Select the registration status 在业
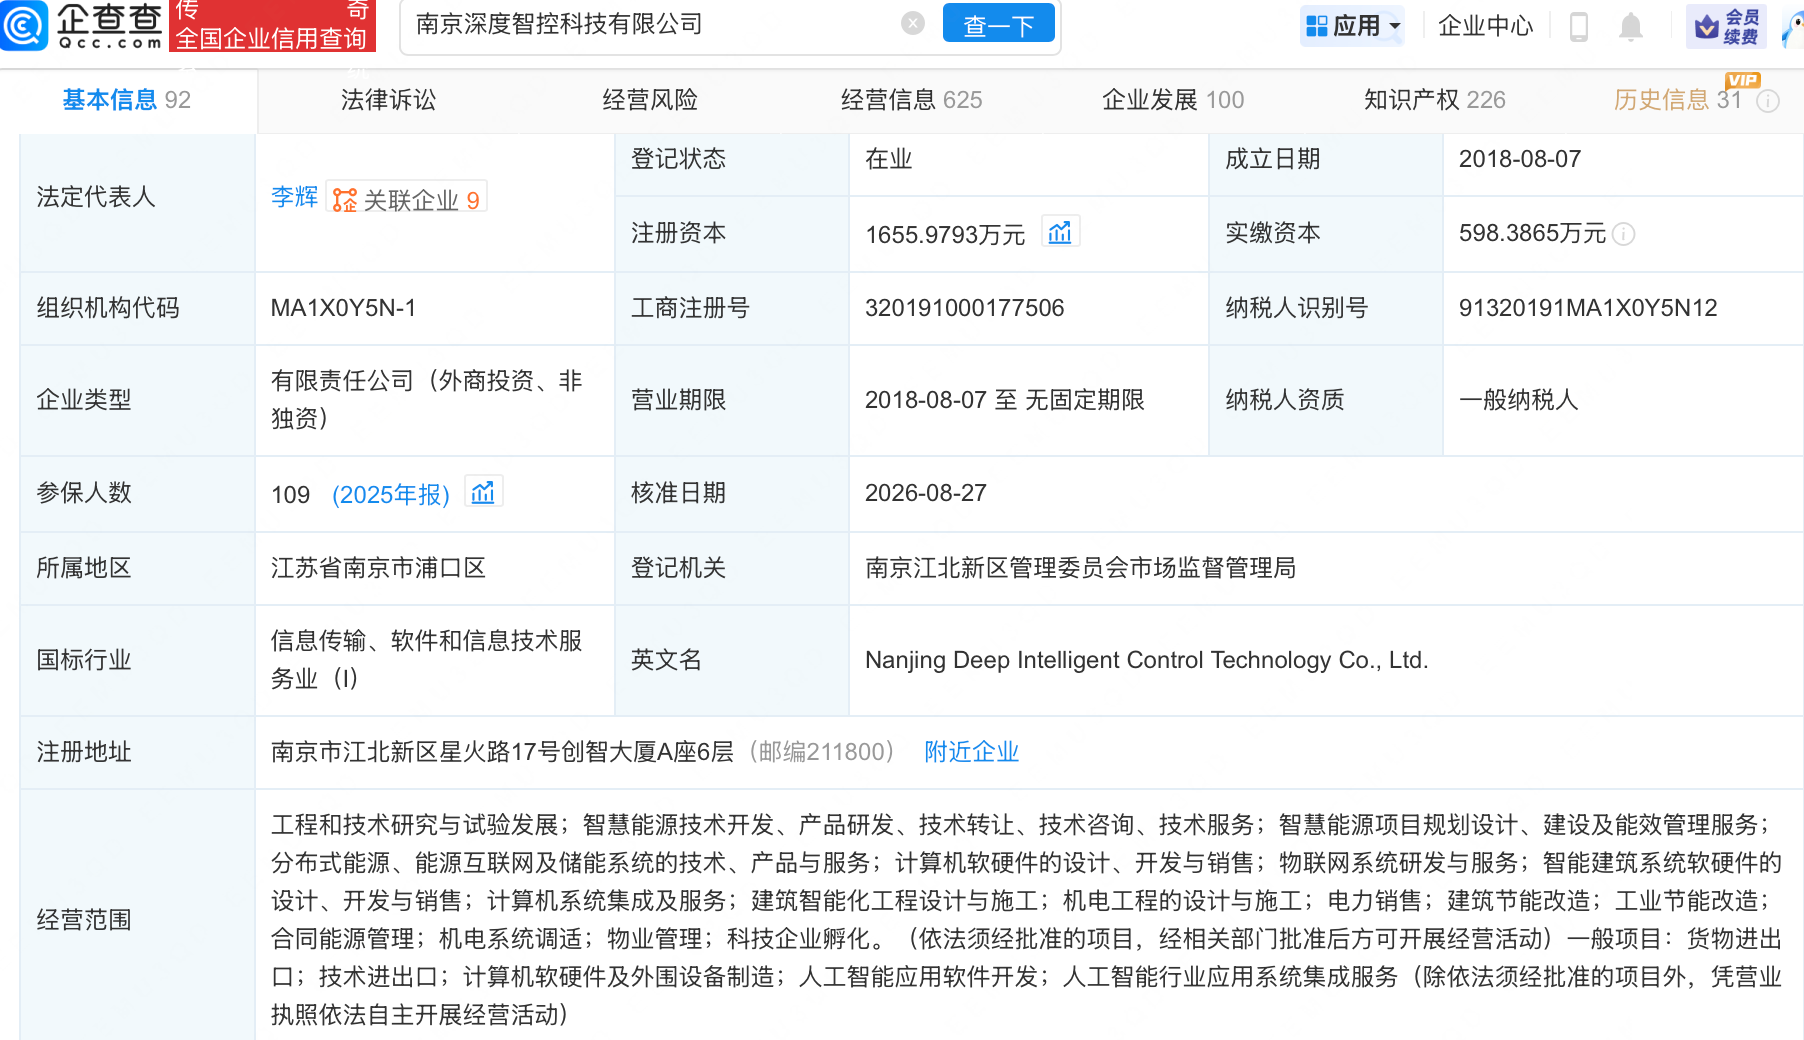1804x1040 pixels. coord(889,159)
